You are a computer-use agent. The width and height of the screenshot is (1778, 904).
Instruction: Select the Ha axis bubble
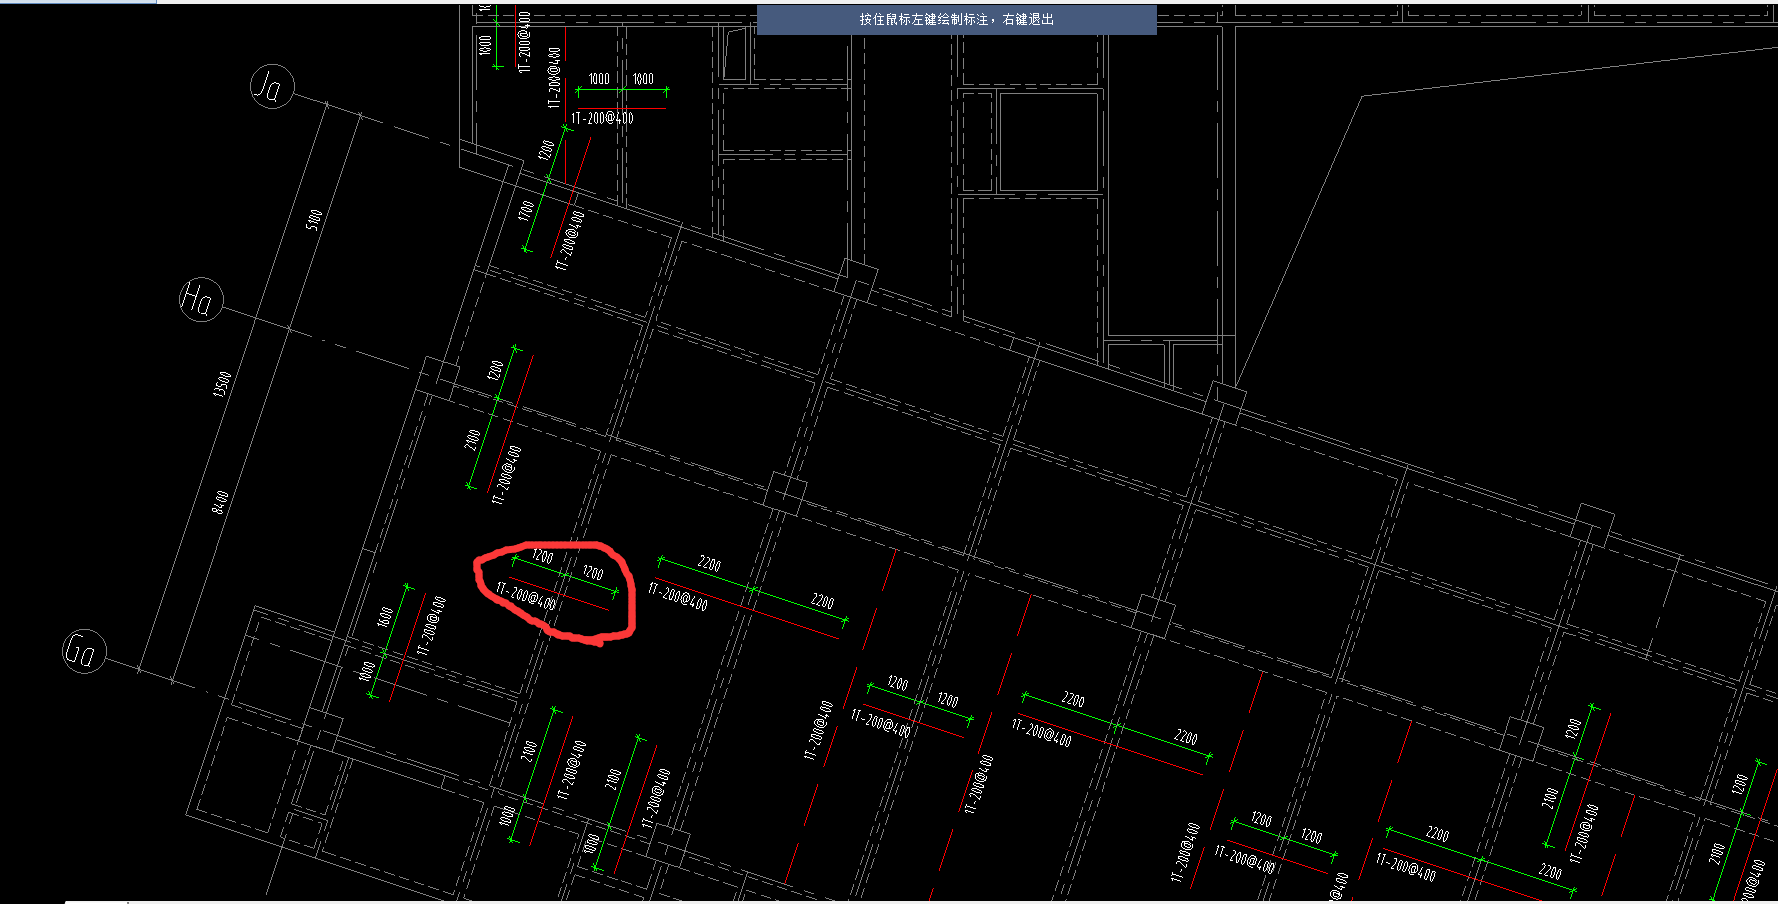[x=201, y=299]
